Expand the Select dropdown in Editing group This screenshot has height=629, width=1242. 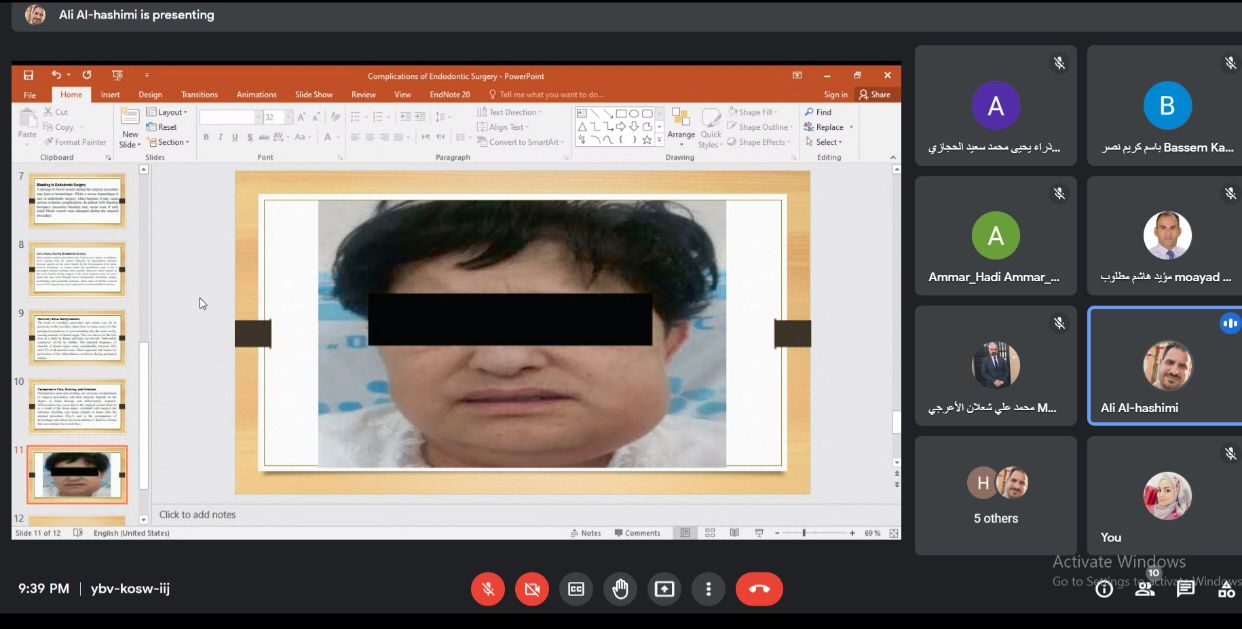[828, 142]
